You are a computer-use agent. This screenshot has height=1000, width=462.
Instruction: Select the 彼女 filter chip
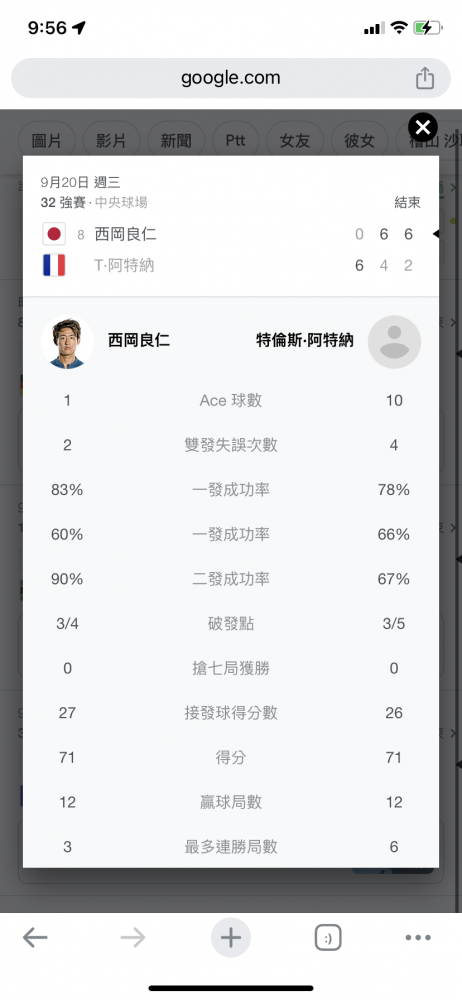click(x=359, y=140)
